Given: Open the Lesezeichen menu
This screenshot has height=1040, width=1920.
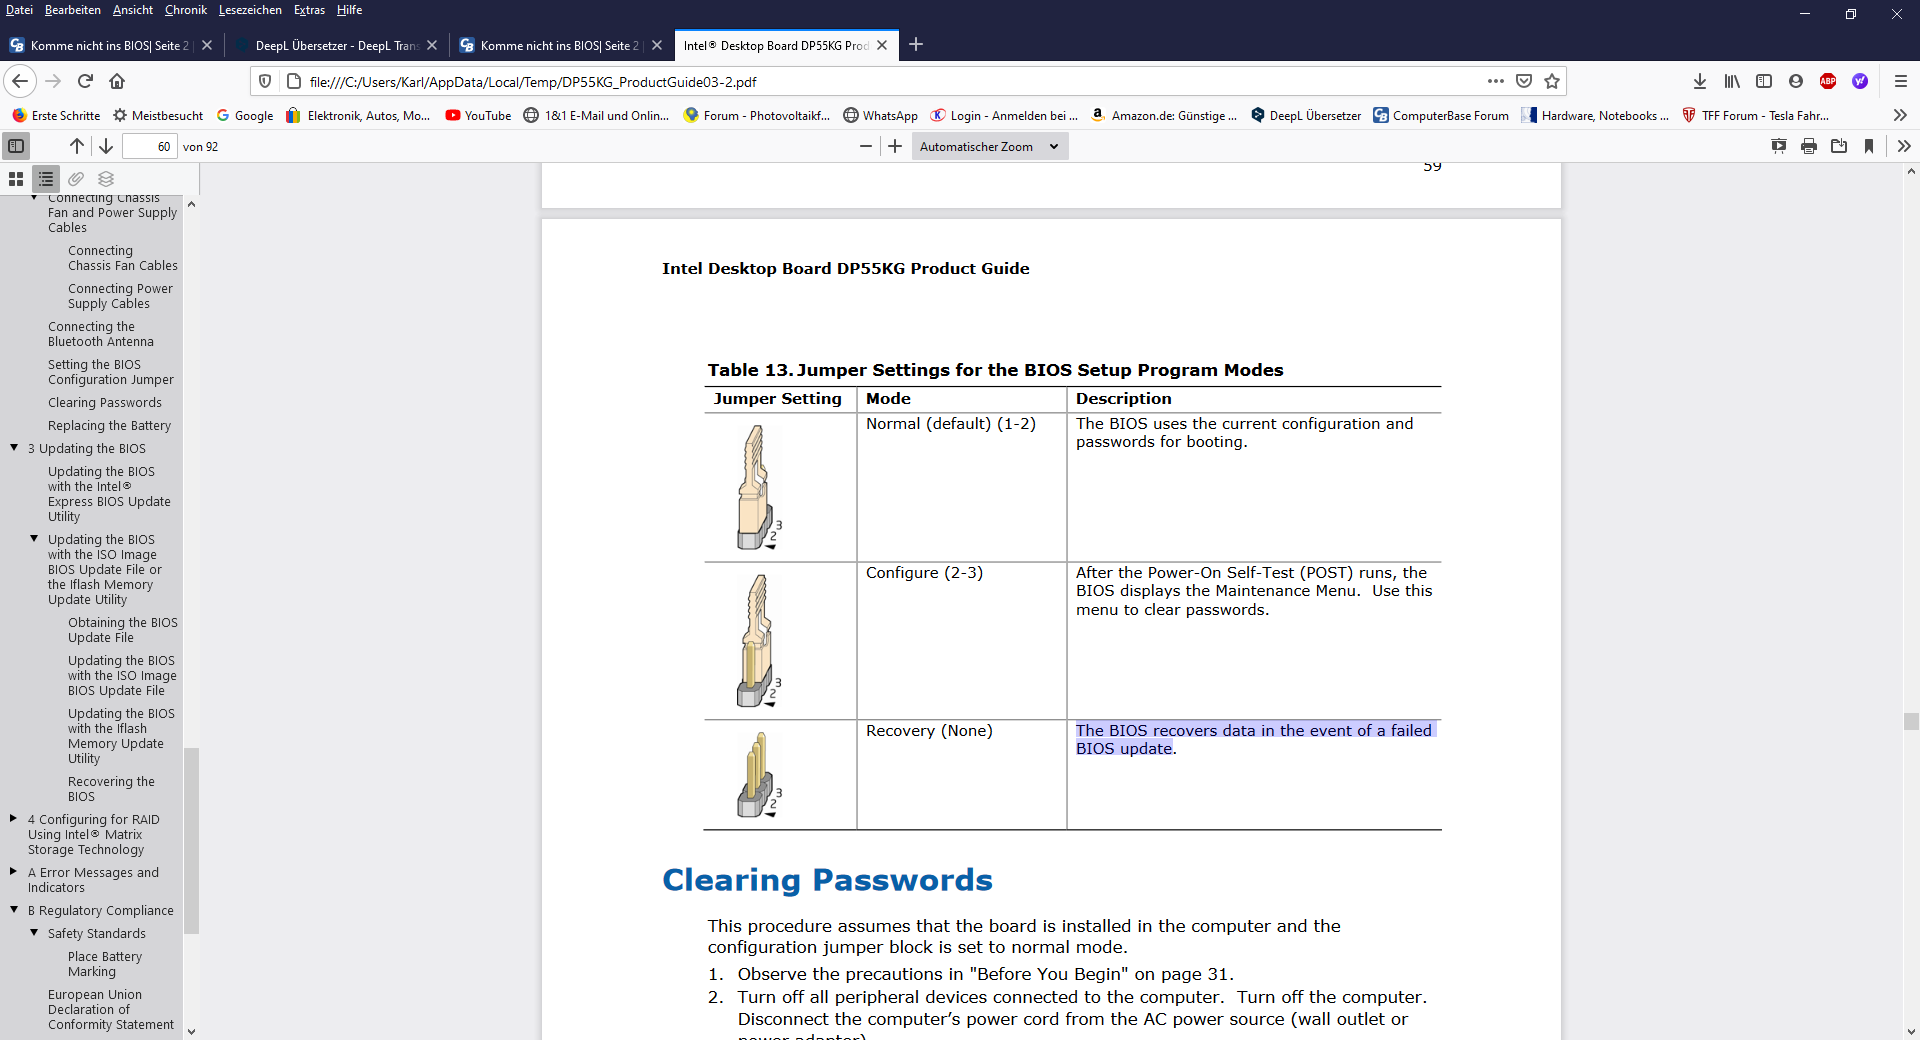Looking at the screenshot, I should pos(250,10).
